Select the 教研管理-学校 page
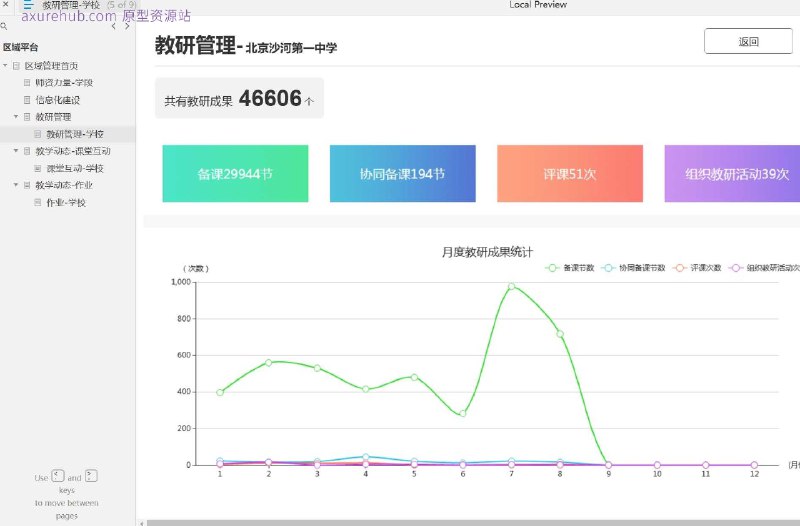This screenshot has width=800, height=526. pos(75,134)
